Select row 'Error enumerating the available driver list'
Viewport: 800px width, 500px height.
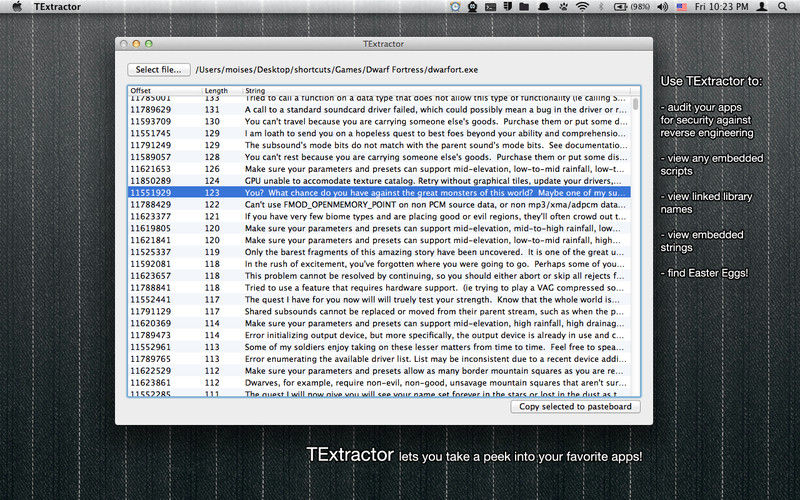coord(379,359)
